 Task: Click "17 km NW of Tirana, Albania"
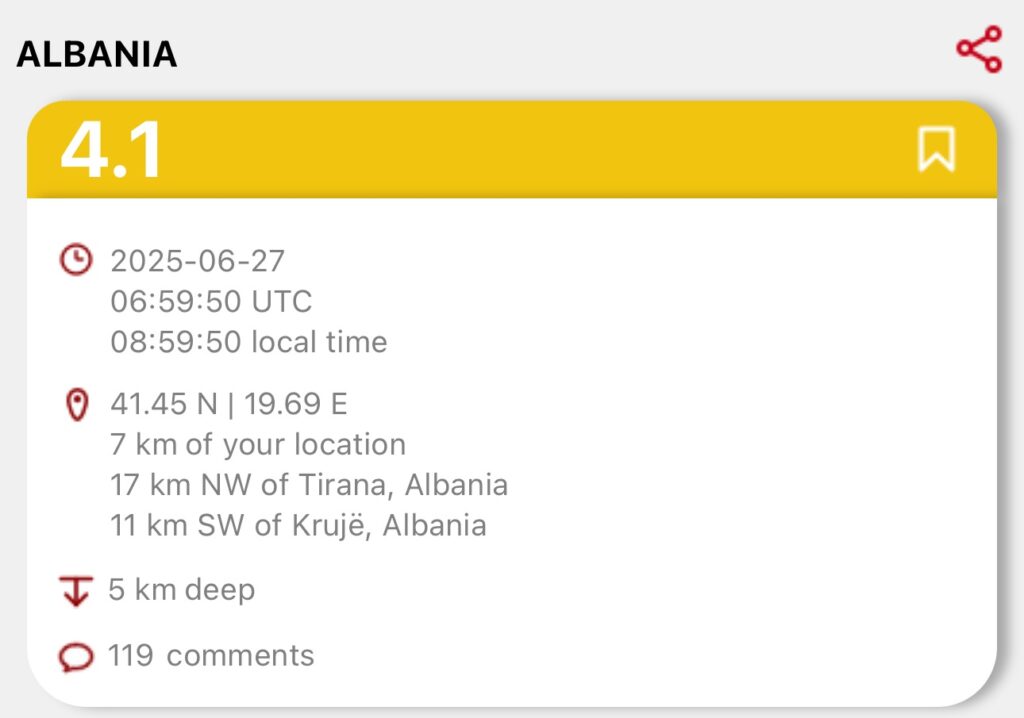[309, 485]
